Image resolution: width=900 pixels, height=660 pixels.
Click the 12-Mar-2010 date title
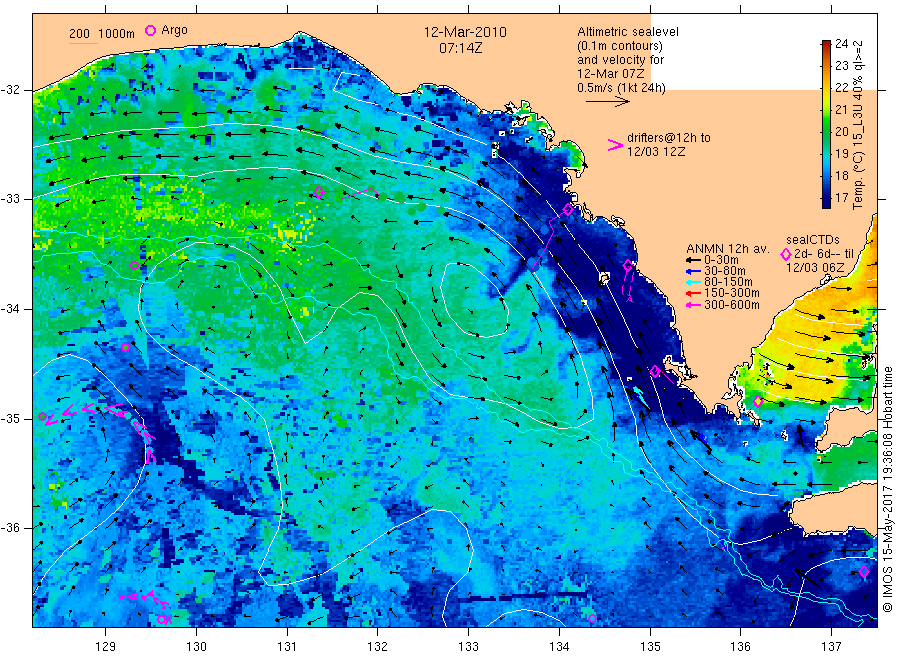(x=465, y=32)
